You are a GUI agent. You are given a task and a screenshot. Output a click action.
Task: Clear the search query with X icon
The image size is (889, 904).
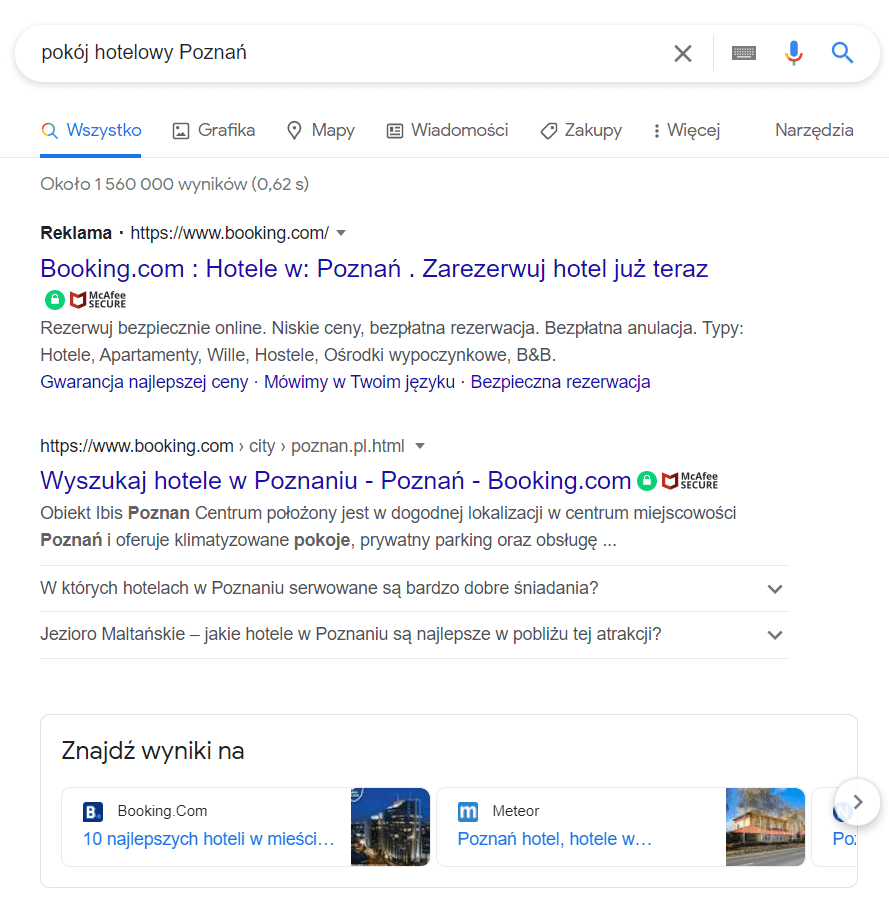[x=683, y=54]
